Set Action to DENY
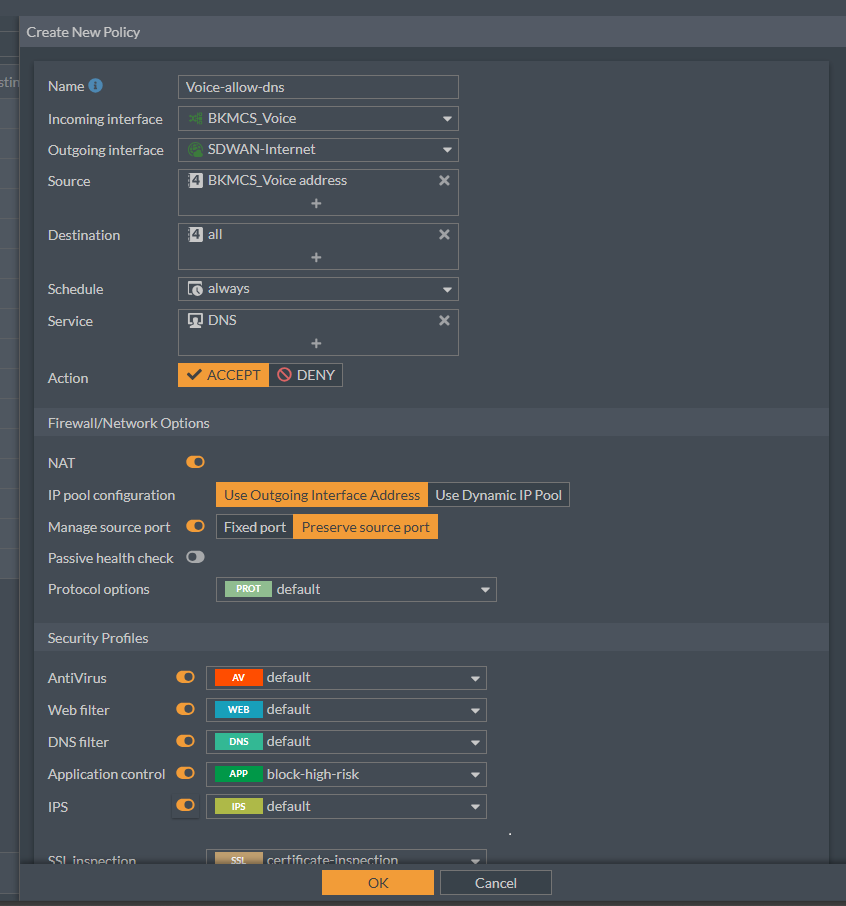846x906 pixels. [306, 375]
